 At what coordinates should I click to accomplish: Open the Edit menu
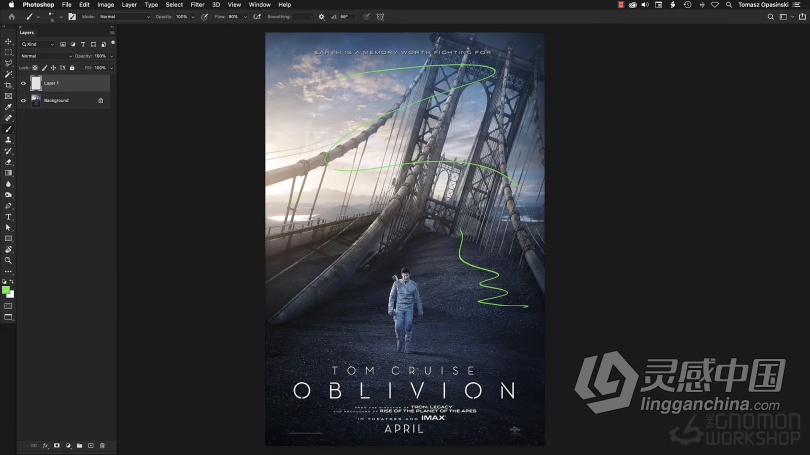pos(84,5)
